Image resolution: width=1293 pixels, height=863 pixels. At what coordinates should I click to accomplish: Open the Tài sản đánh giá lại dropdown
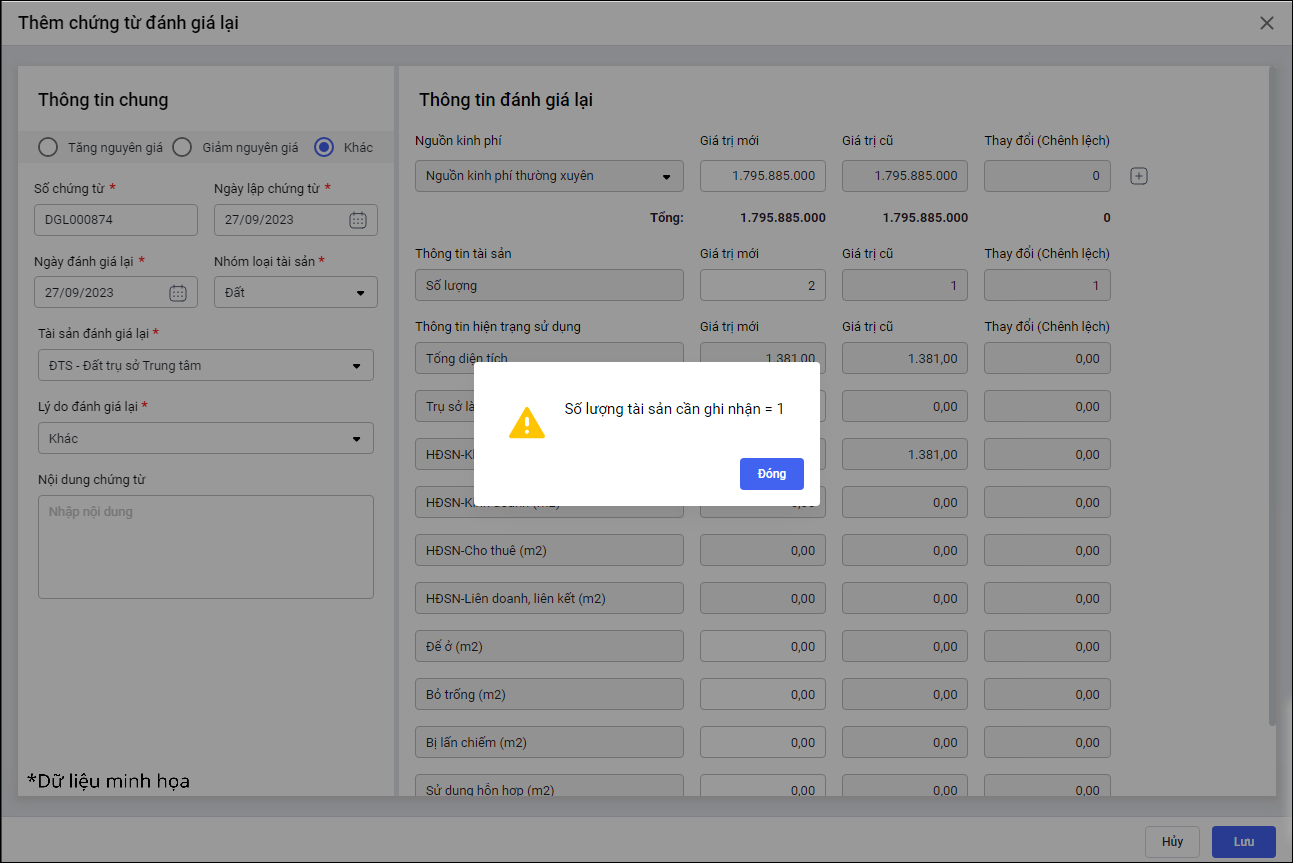pos(356,366)
